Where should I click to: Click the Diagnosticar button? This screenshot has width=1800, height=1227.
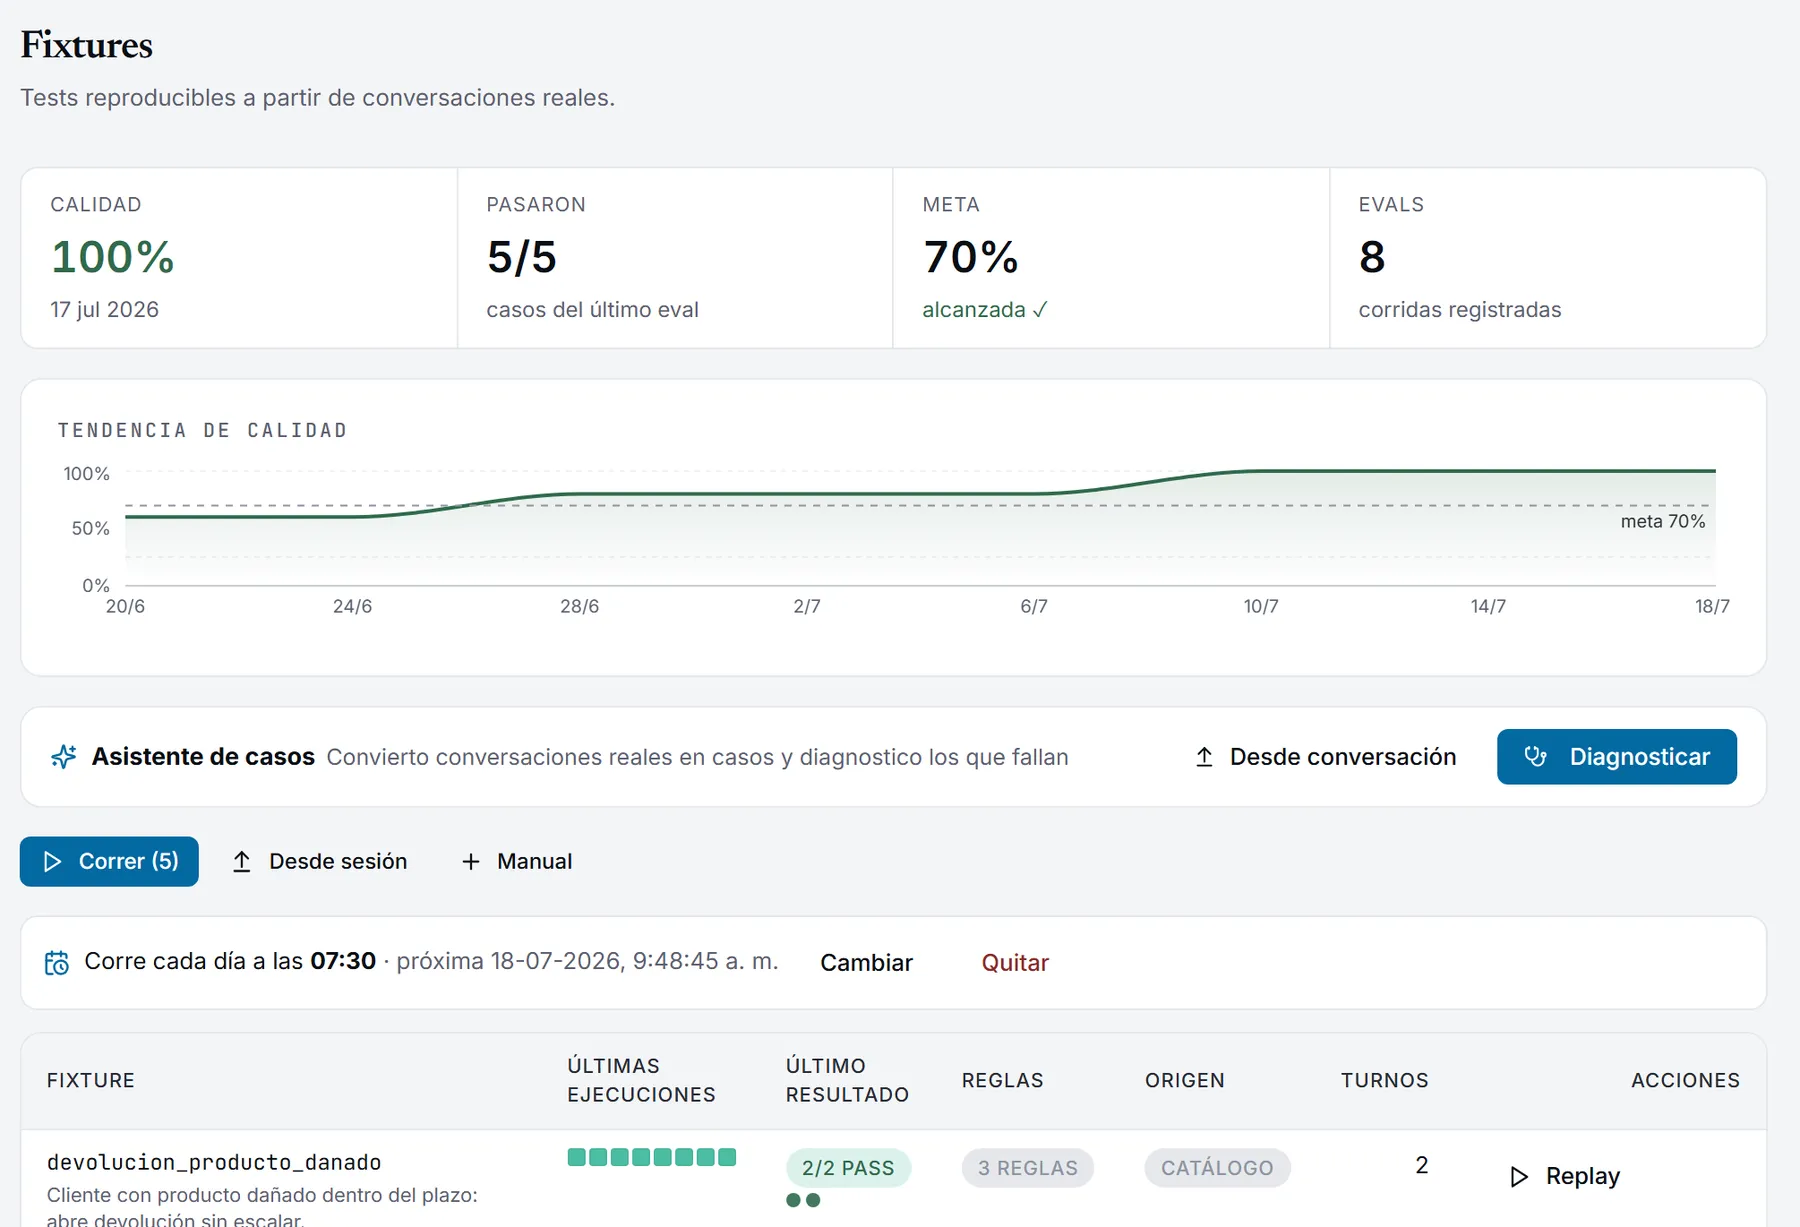coord(1616,757)
